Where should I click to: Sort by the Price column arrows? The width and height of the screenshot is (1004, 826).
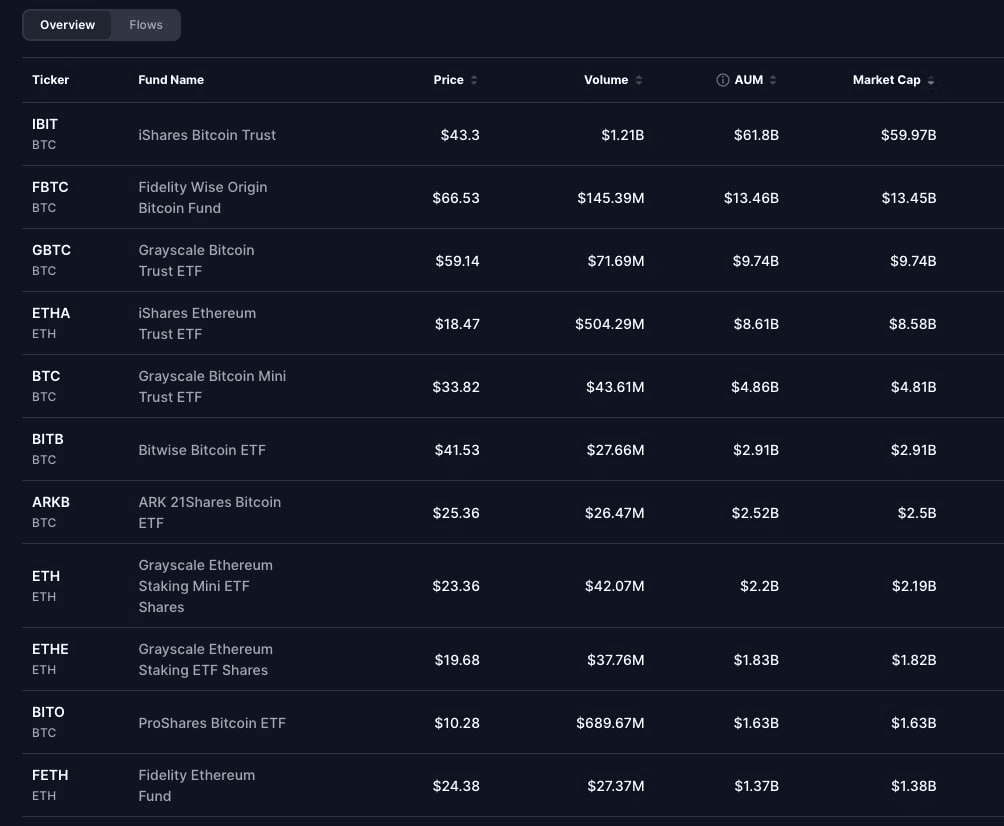pos(474,80)
